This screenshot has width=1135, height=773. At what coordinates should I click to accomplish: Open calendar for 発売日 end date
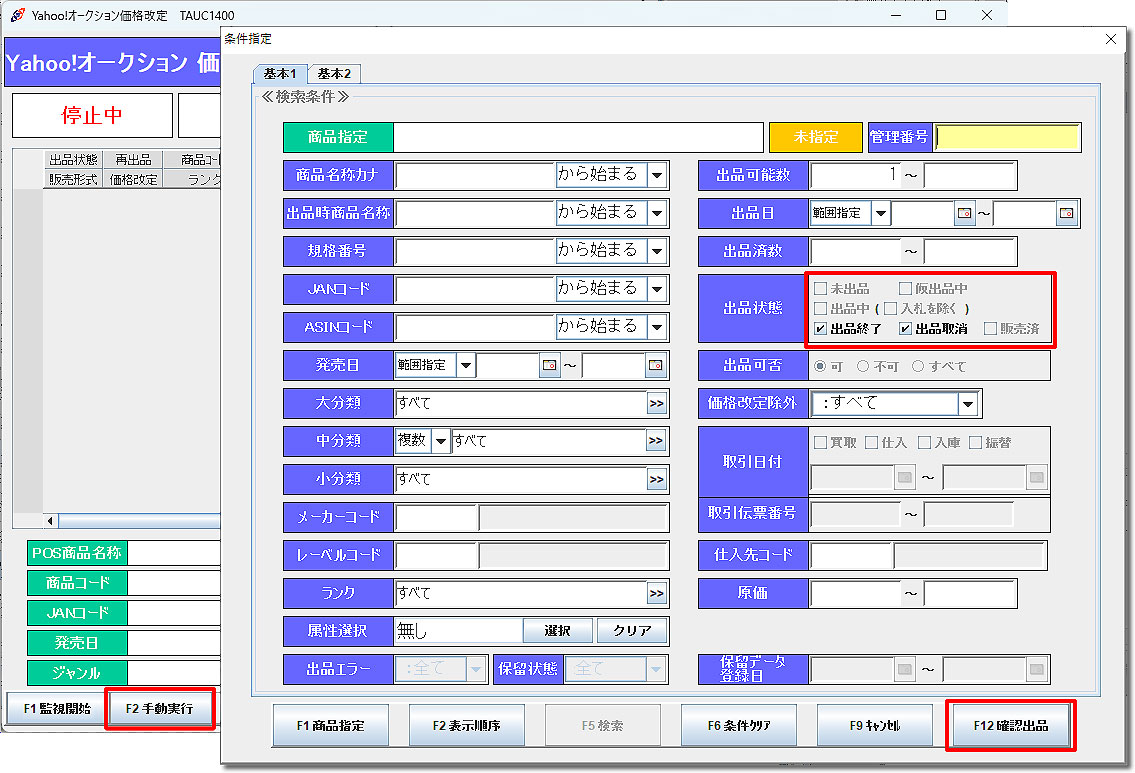point(655,365)
